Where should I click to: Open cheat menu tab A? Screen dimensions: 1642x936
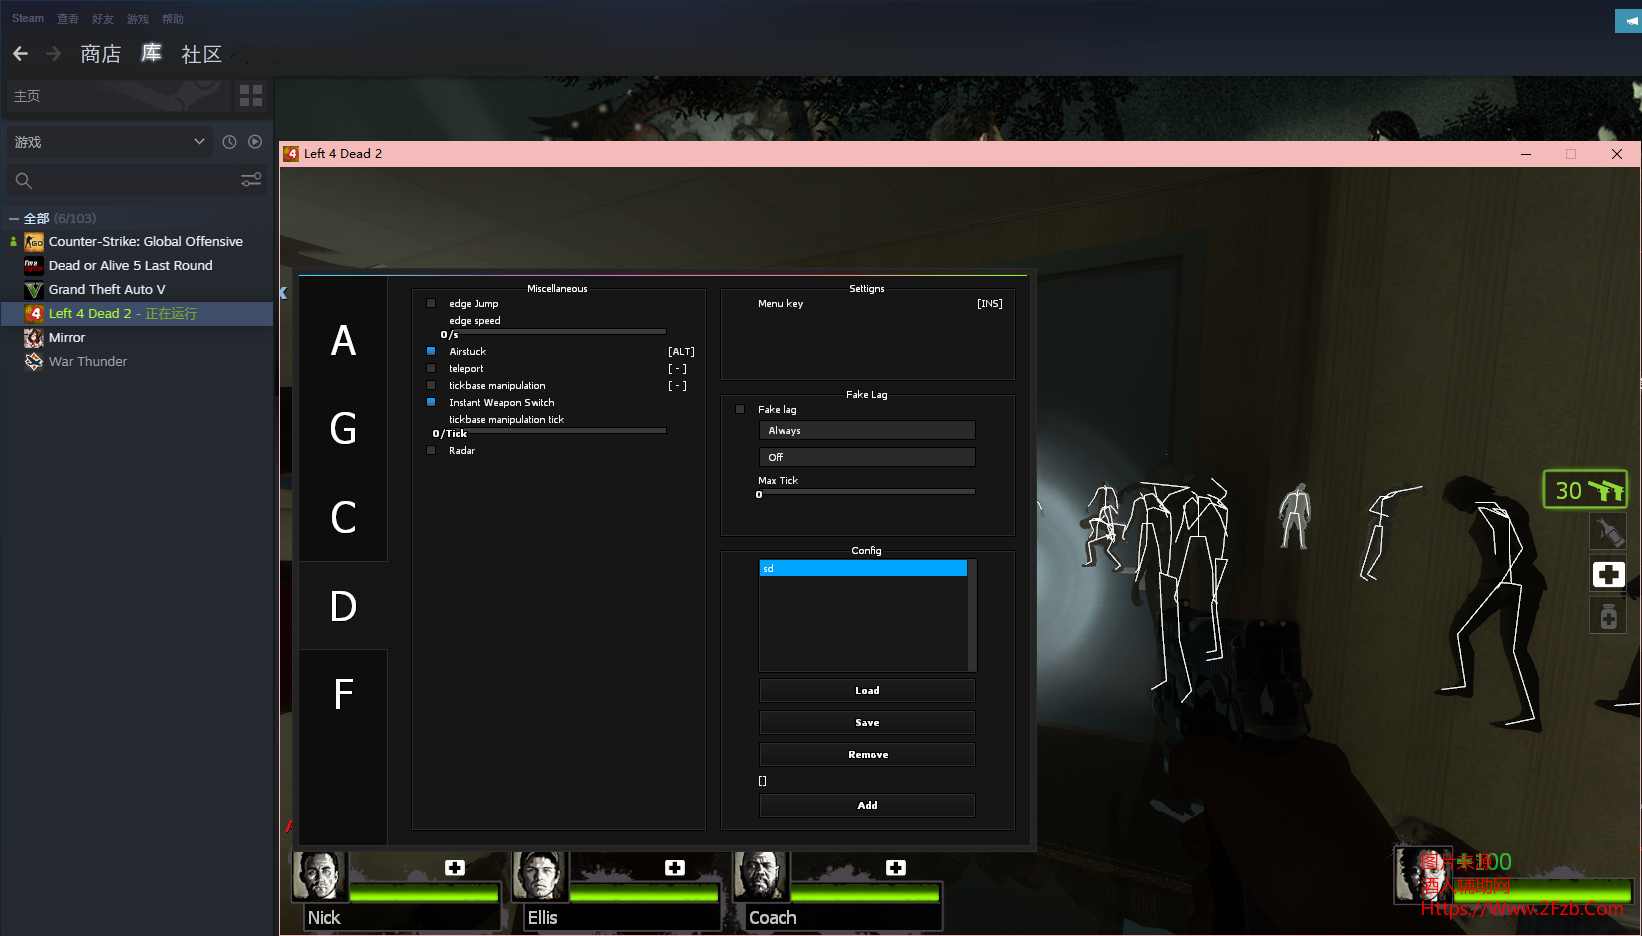click(x=343, y=341)
